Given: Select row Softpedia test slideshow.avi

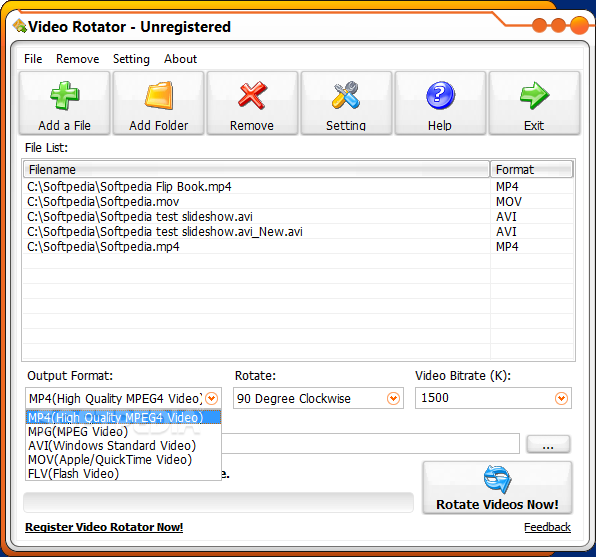Looking at the screenshot, I should point(298,217).
